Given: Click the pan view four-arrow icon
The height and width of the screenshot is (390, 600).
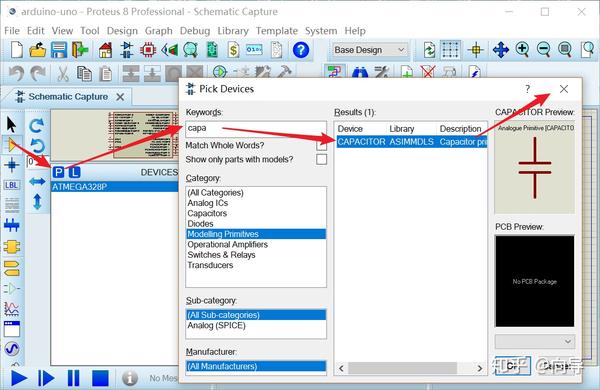Looking at the screenshot, I should coord(501,50).
